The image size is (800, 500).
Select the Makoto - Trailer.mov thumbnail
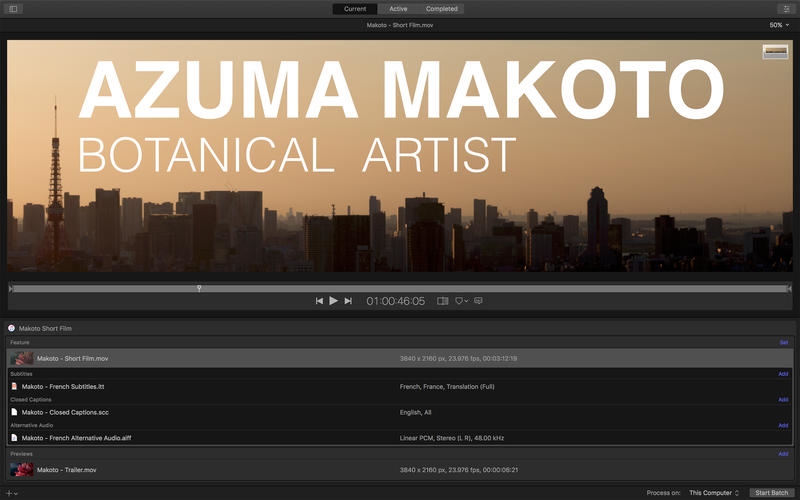[x=21, y=469]
